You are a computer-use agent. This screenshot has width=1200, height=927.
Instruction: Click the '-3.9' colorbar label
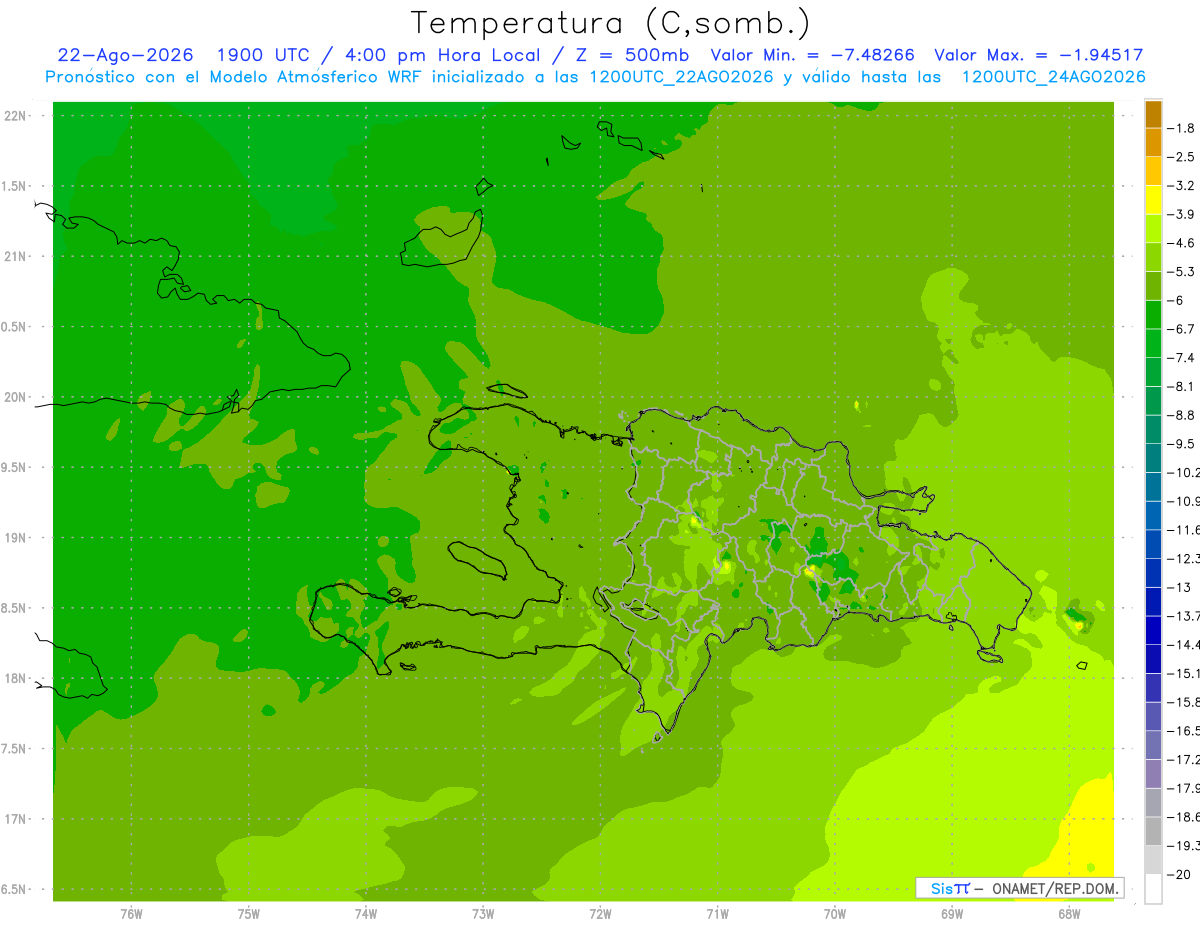tap(1182, 214)
